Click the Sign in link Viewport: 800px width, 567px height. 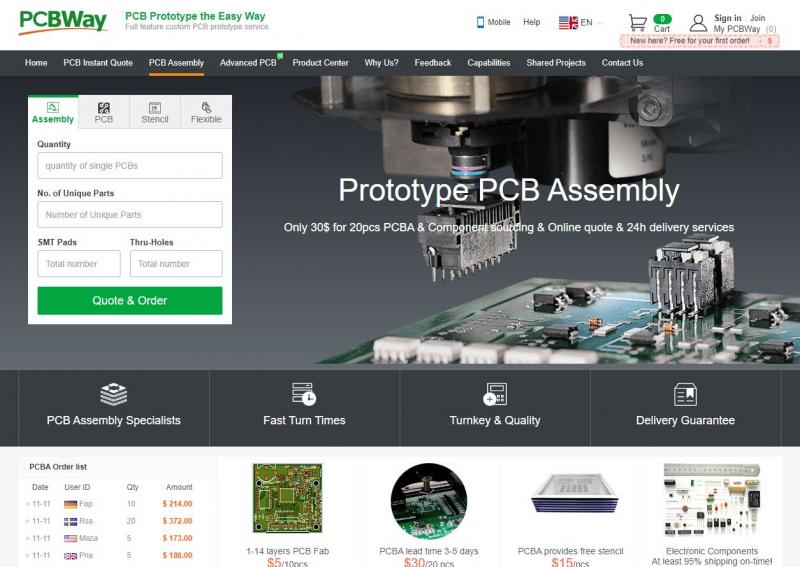click(x=727, y=18)
